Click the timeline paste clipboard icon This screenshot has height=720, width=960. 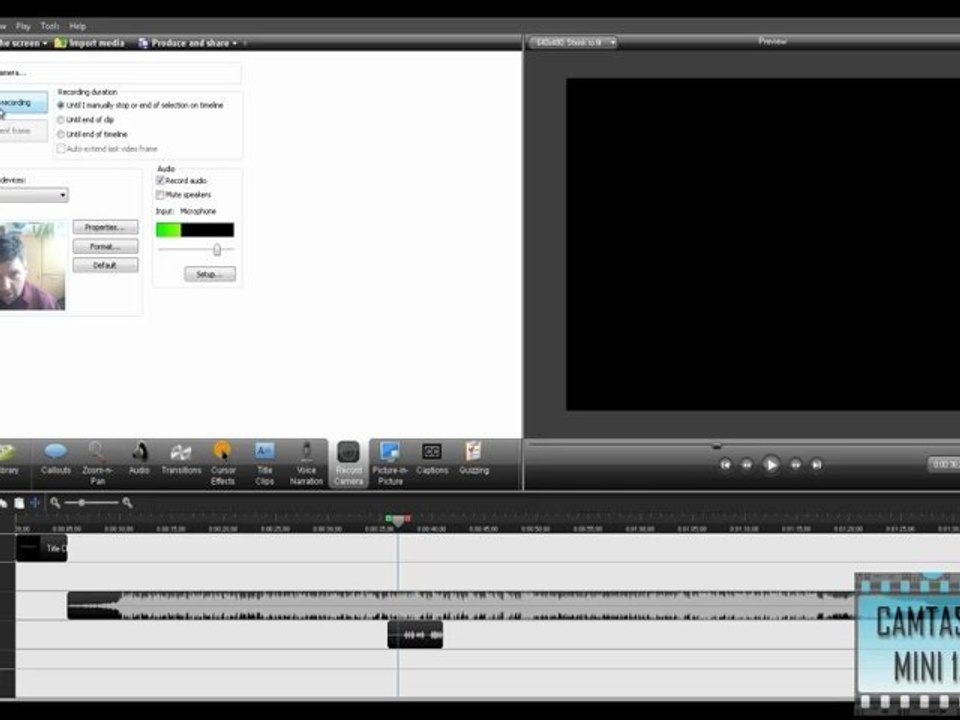[x=19, y=503]
